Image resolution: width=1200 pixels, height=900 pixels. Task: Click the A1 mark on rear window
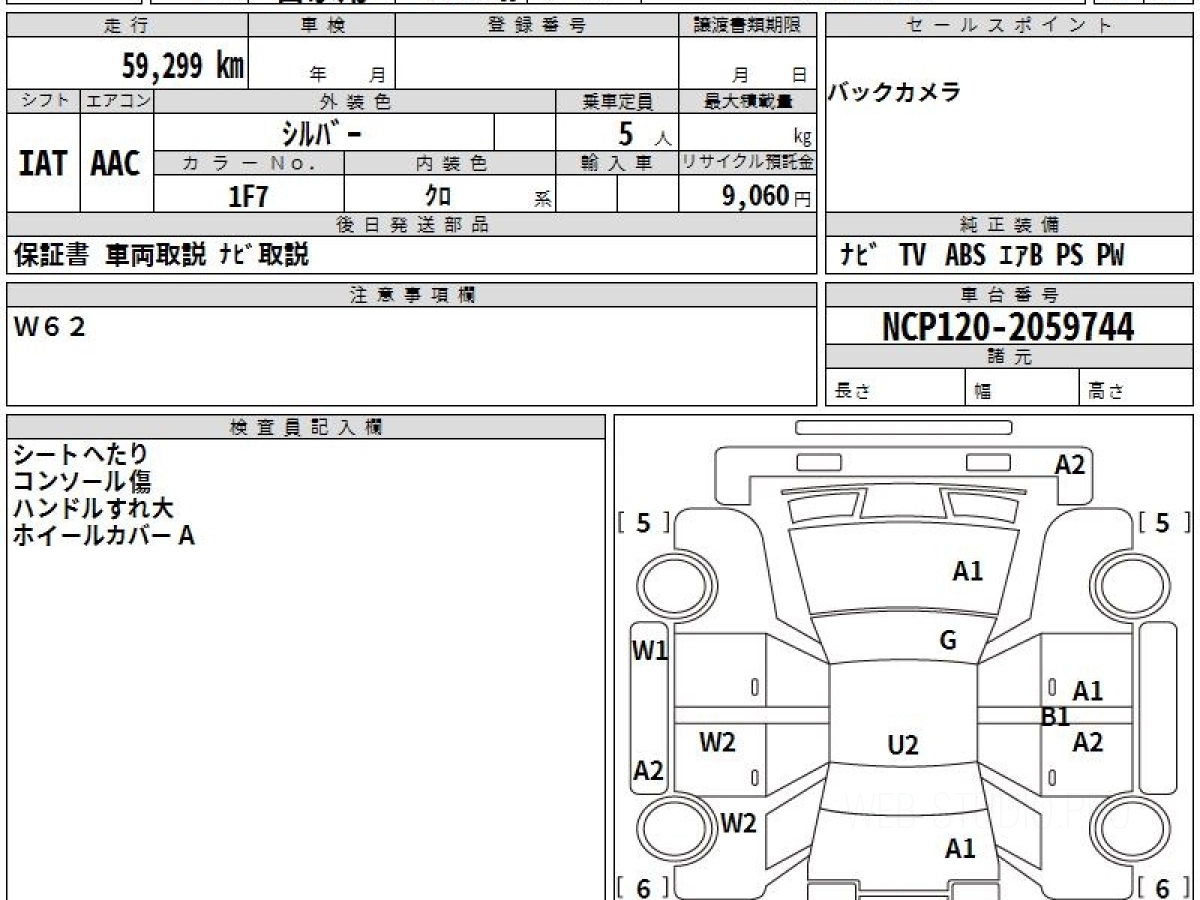(x=960, y=849)
